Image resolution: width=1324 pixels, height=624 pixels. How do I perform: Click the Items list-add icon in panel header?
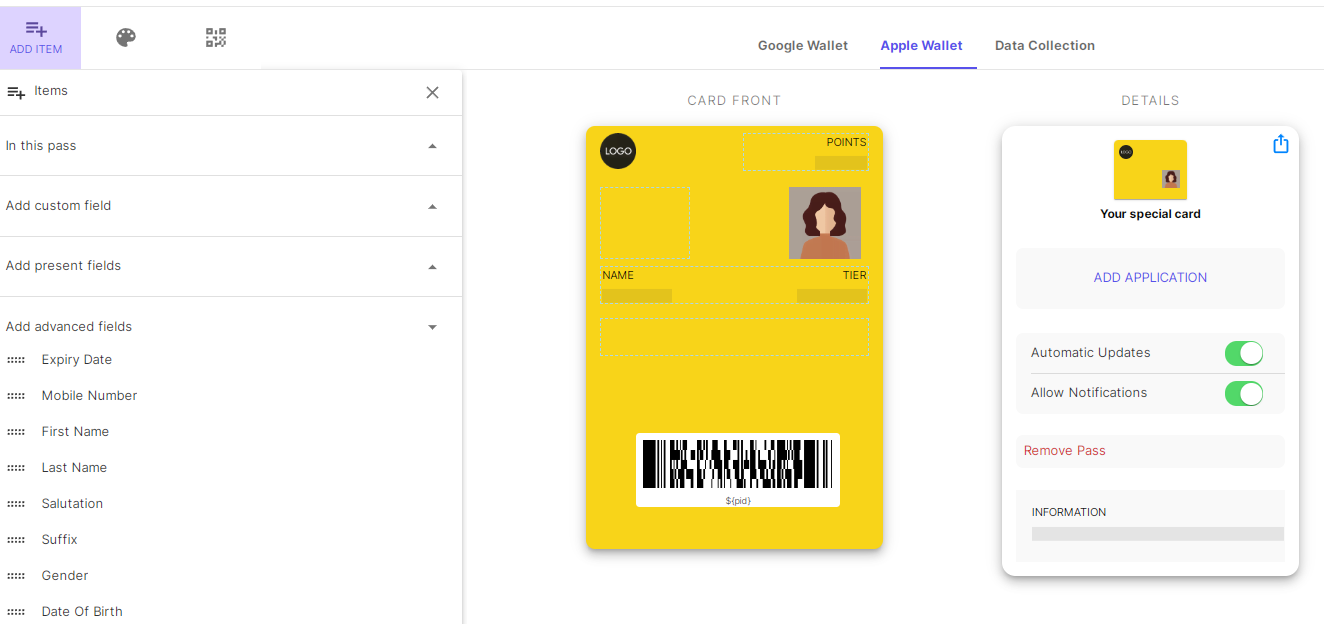click(x=16, y=92)
